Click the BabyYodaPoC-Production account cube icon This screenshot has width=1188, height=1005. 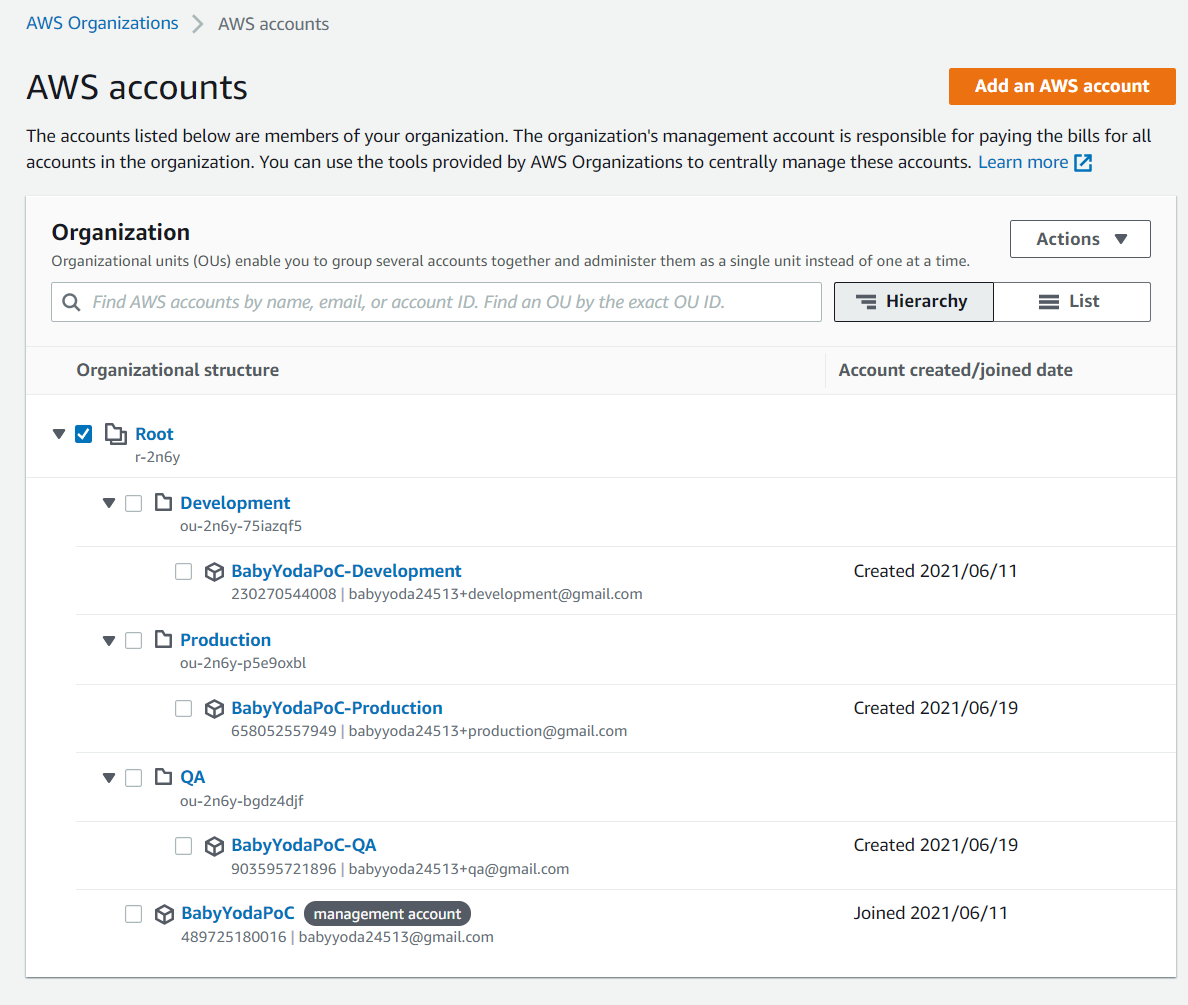pos(214,709)
